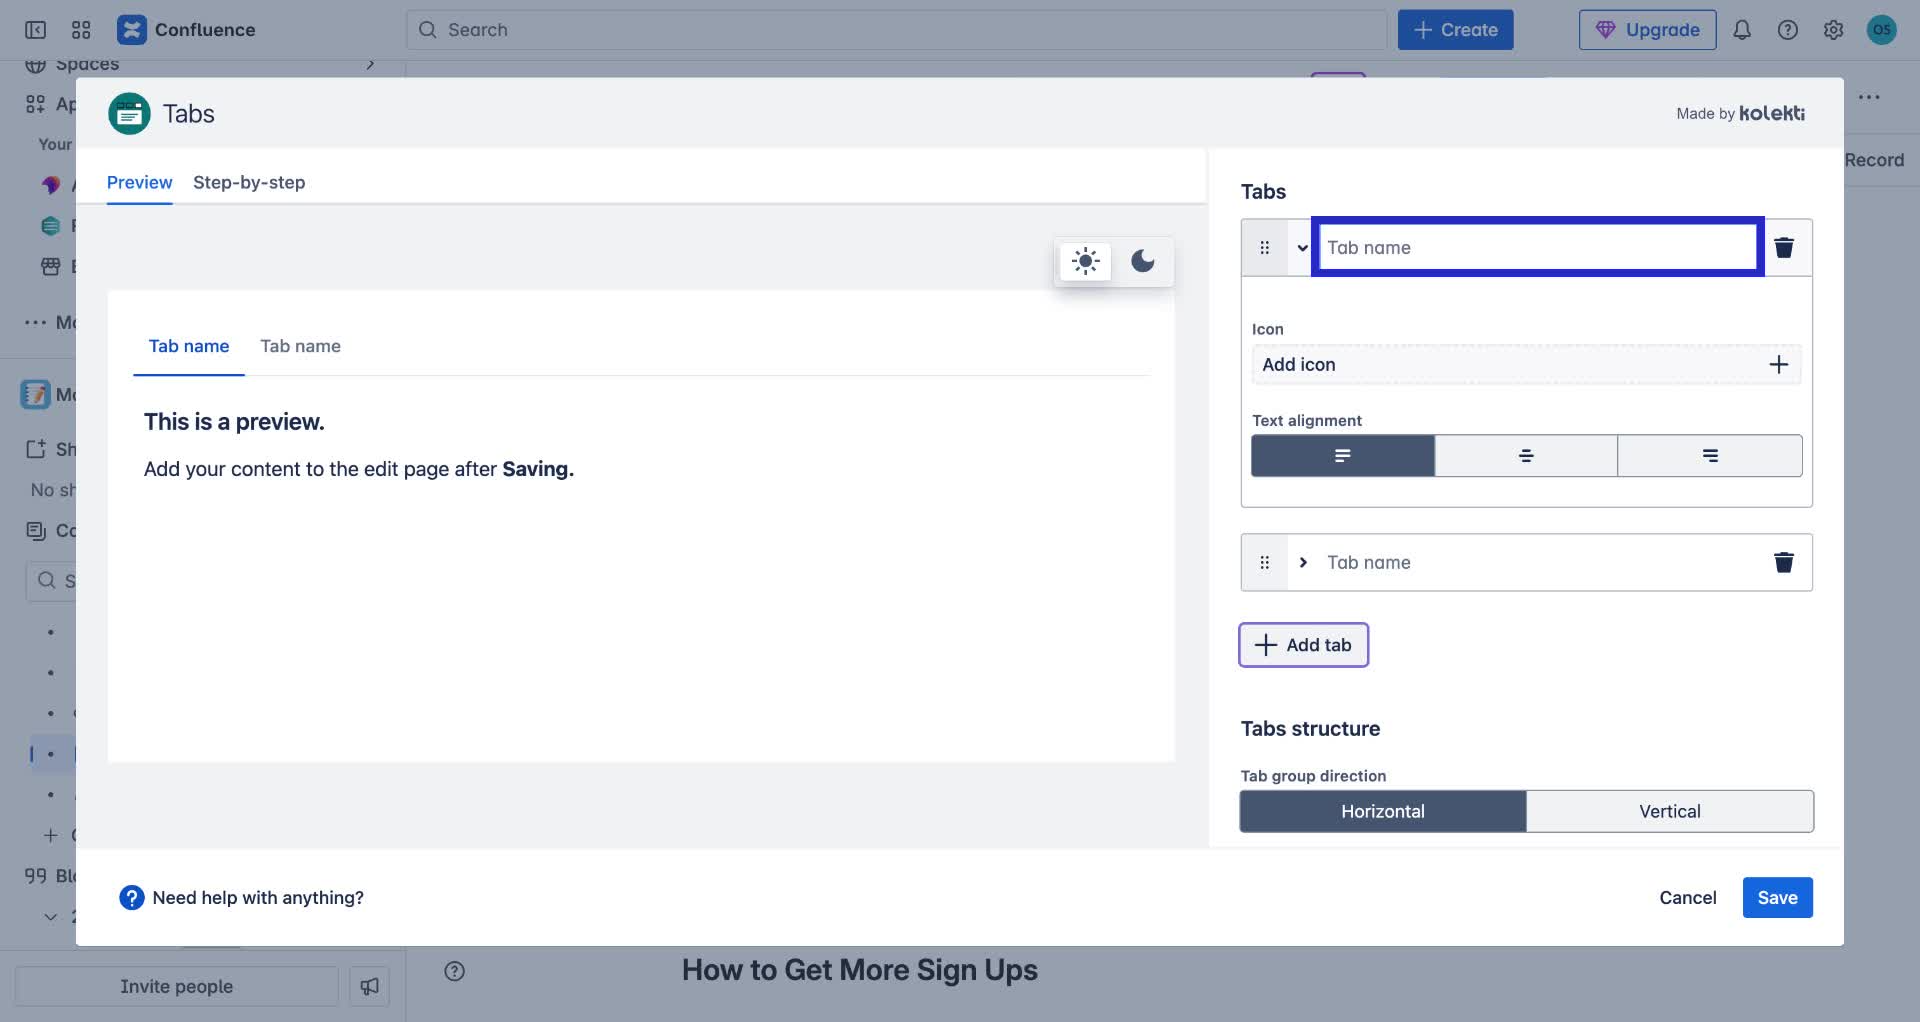
Task: Set tab group direction to Vertical
Action: pyautogui.click(x=1669, y=811)
